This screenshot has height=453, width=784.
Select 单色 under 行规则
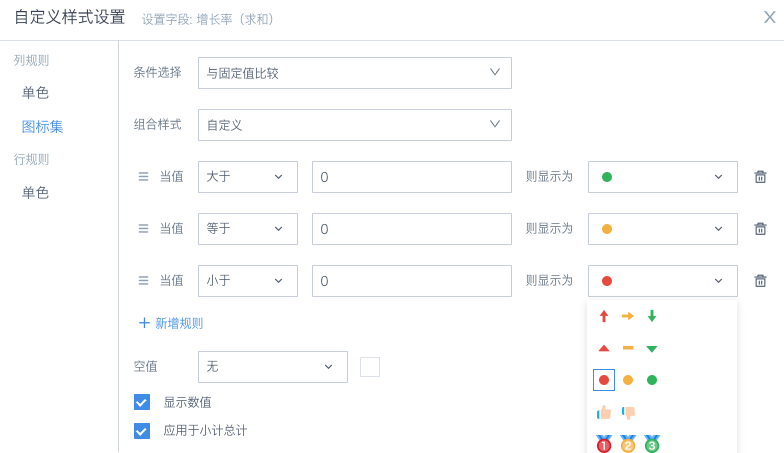point(35,193)
